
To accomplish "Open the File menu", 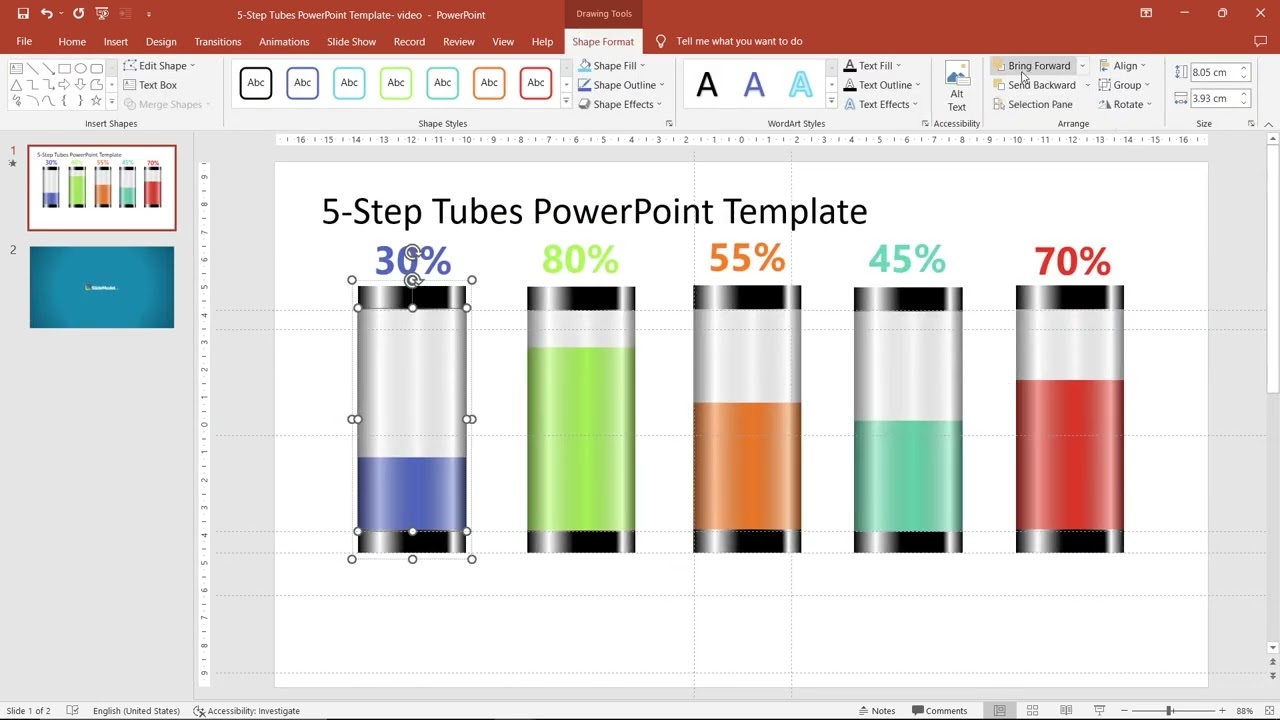I will pos(24,42).
